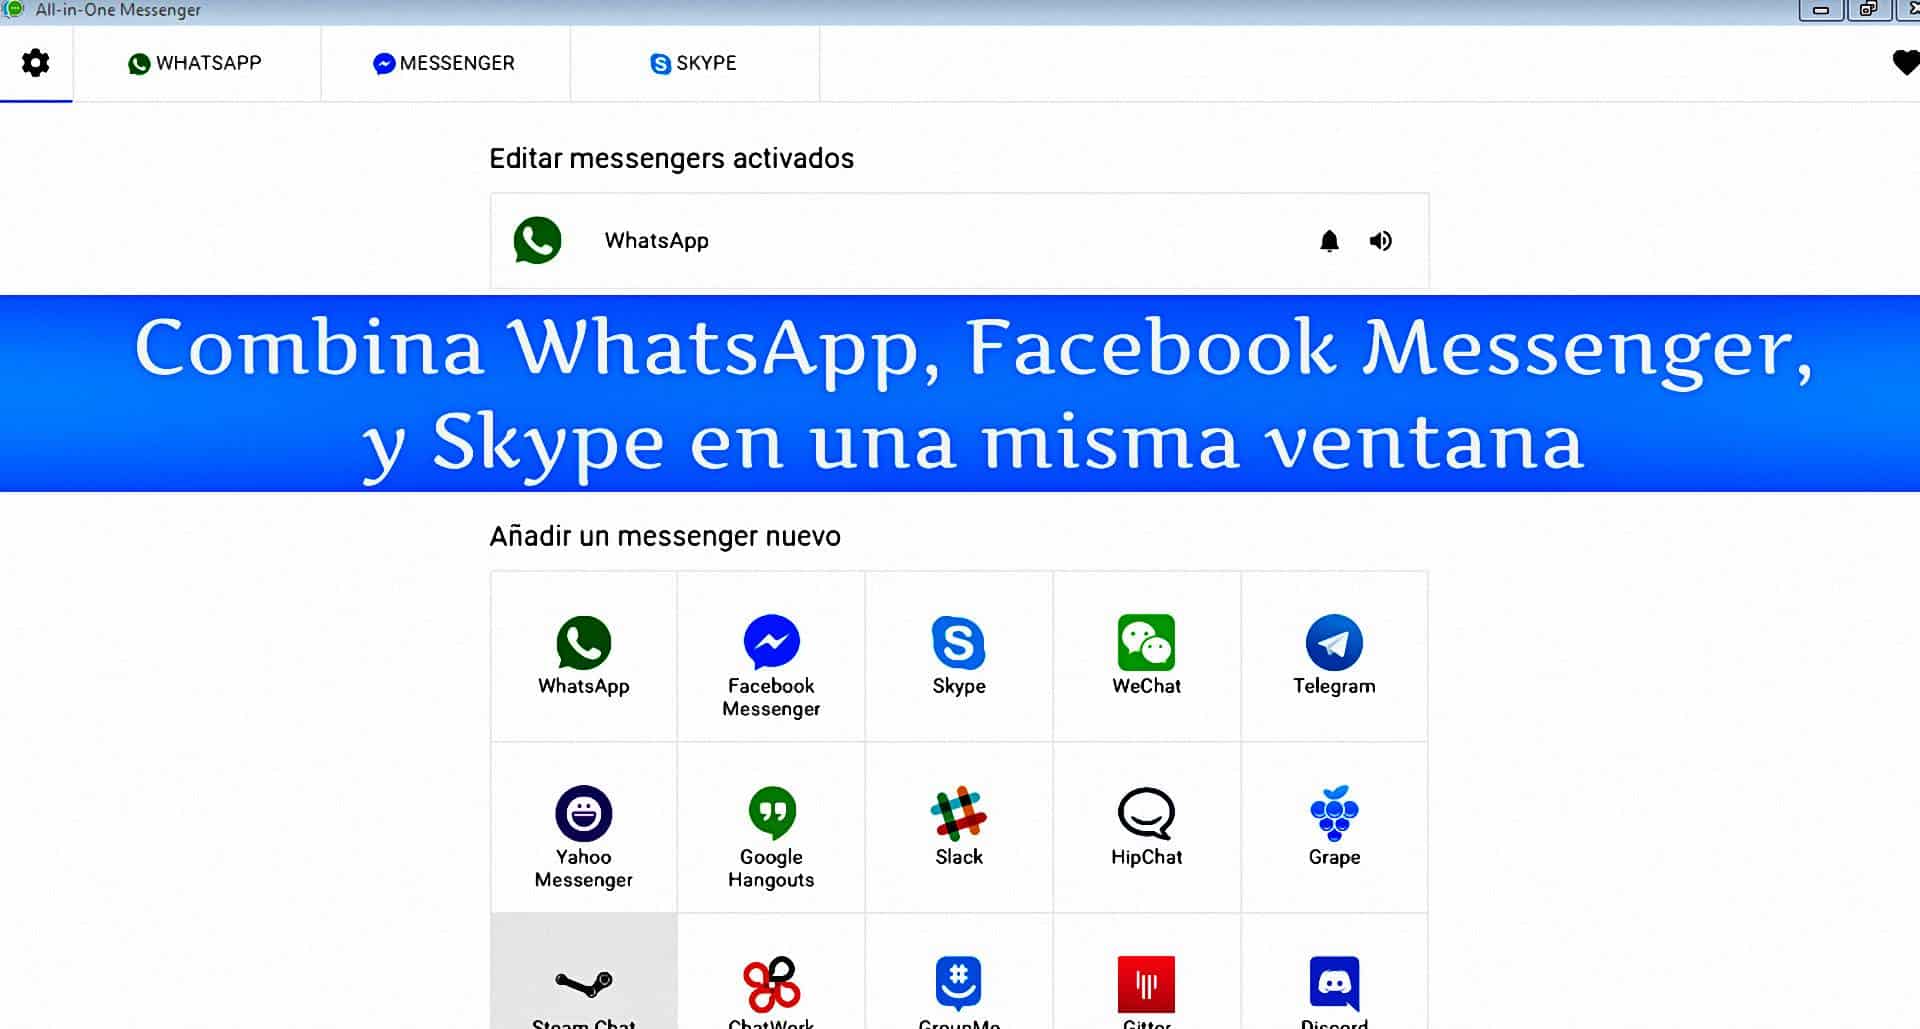Add GroupMe as a messenger
Screen dimensions: 1920x1029
[958, 985]
